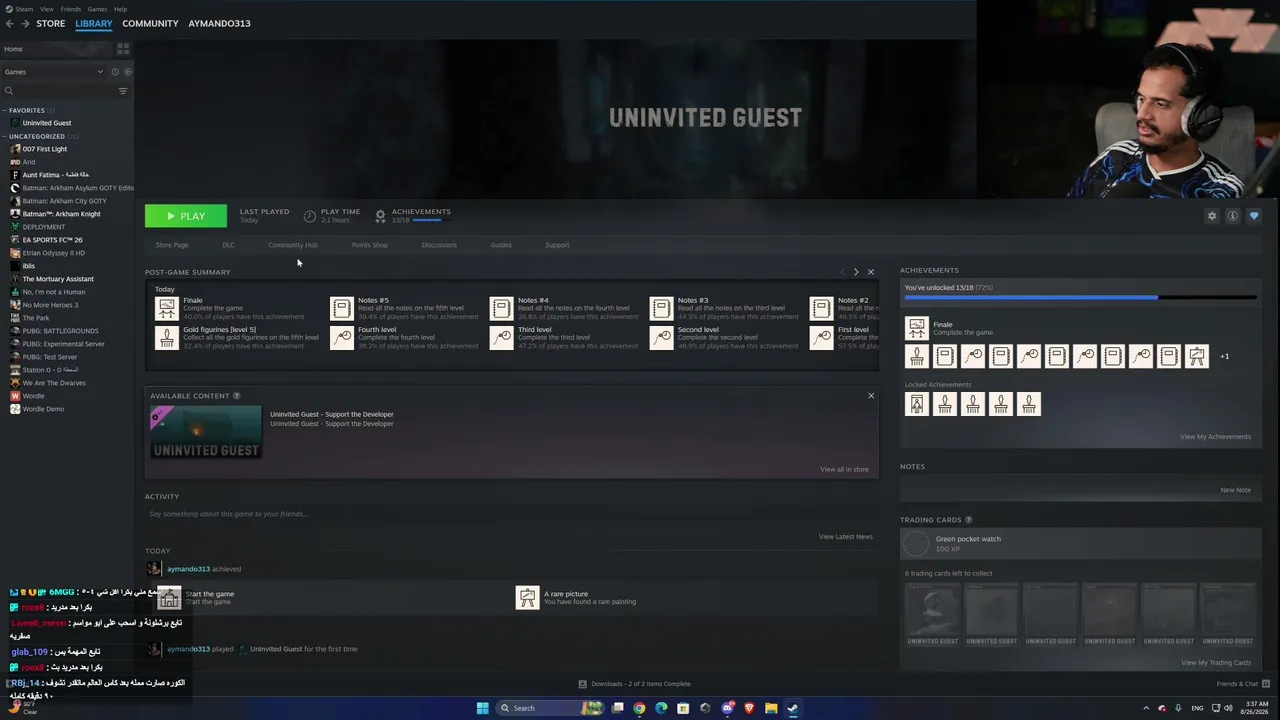1280x720 pixels.
Task: Click the Notes #4 achievement icon
Action: tap(502, 308)
